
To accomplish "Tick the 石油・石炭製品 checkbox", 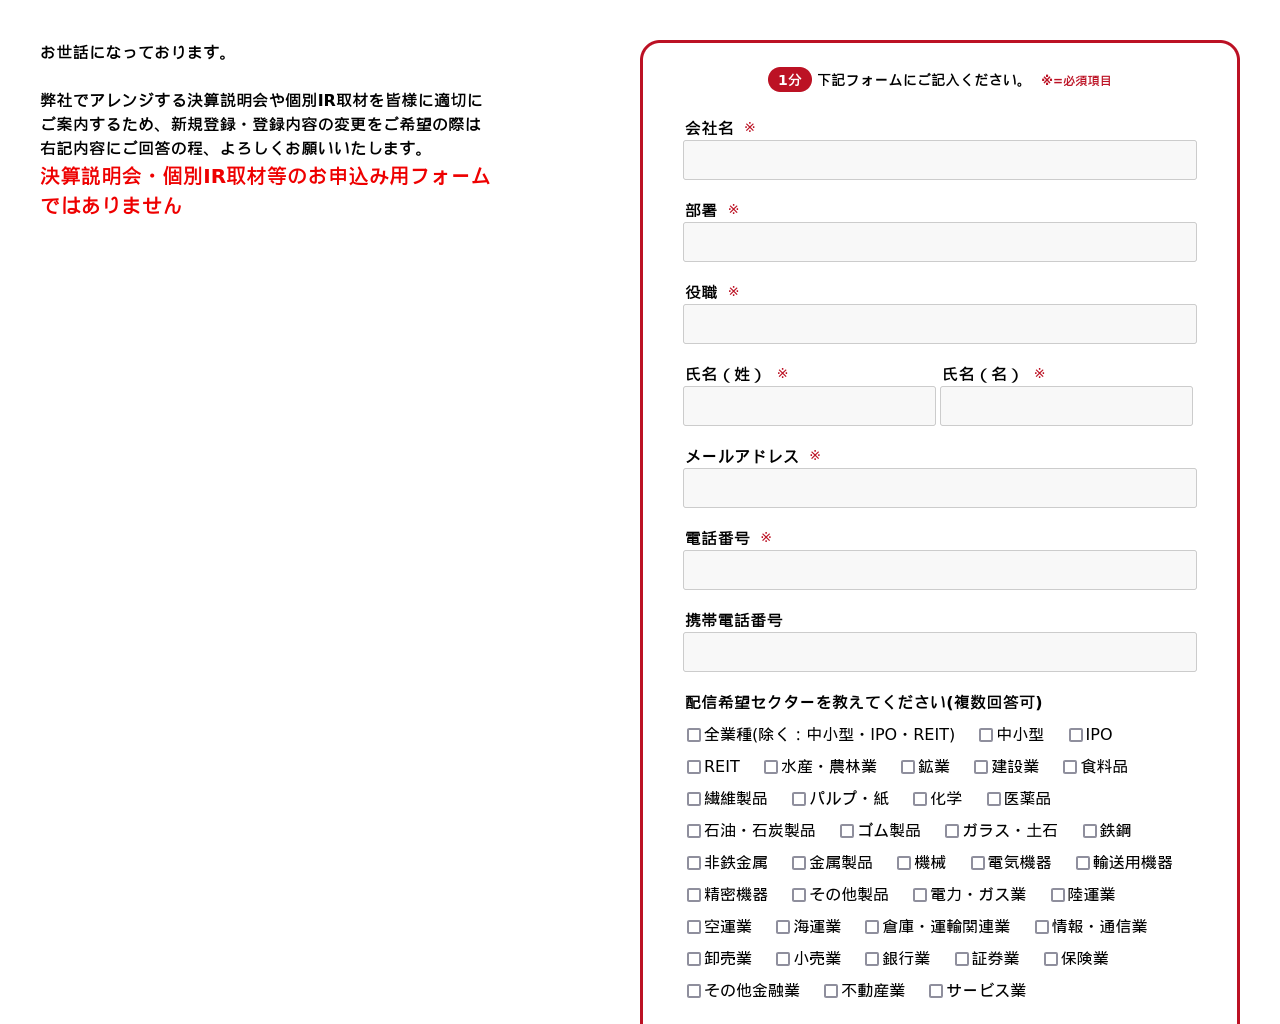I will pyautogui.click(x=694, y=831).
